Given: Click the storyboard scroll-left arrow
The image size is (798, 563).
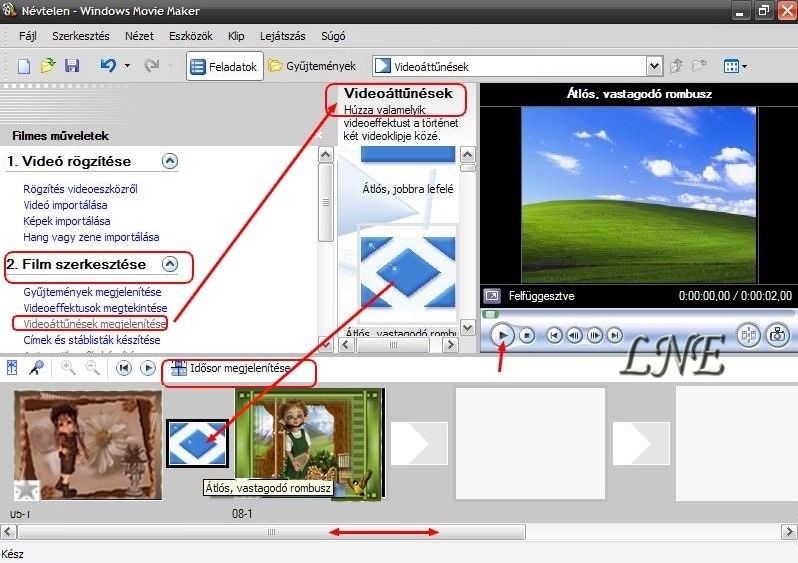Looking at the screenshot, I should [8, 532].
